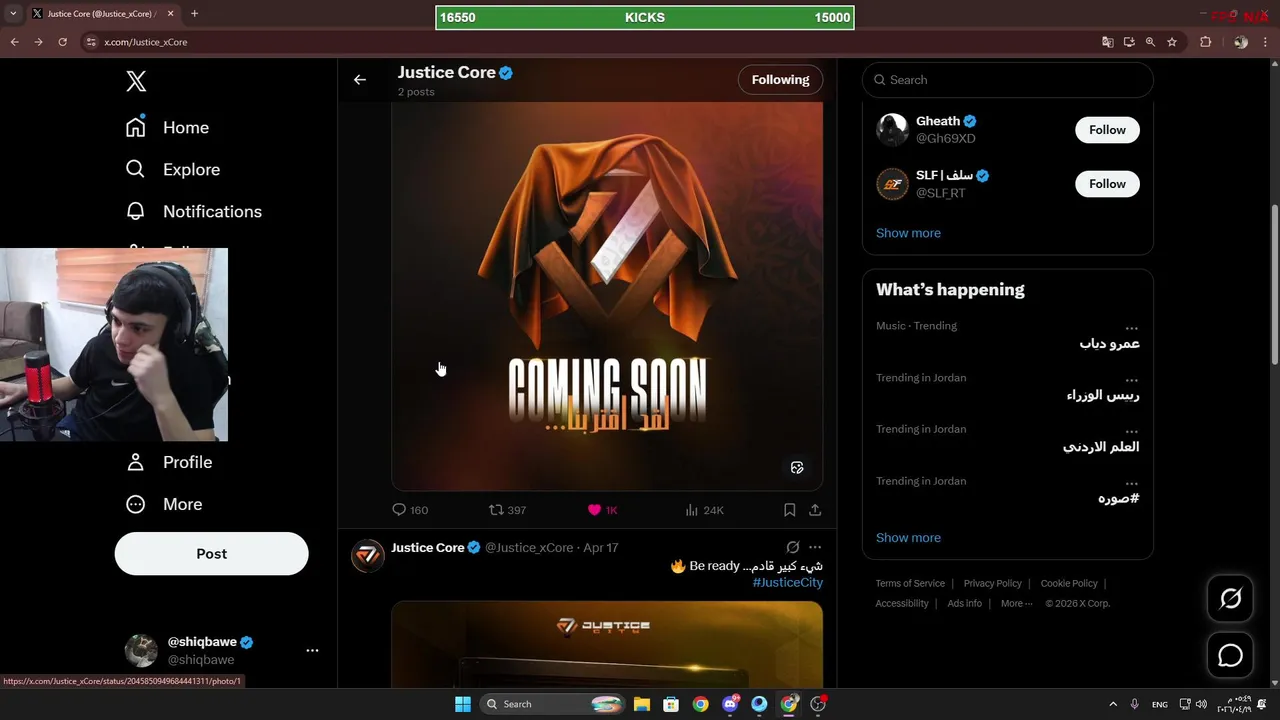This screenshot has height=720, width=1280.
Task: Open image edit icon on Coming Soon photo
Action: click(797, 467)
